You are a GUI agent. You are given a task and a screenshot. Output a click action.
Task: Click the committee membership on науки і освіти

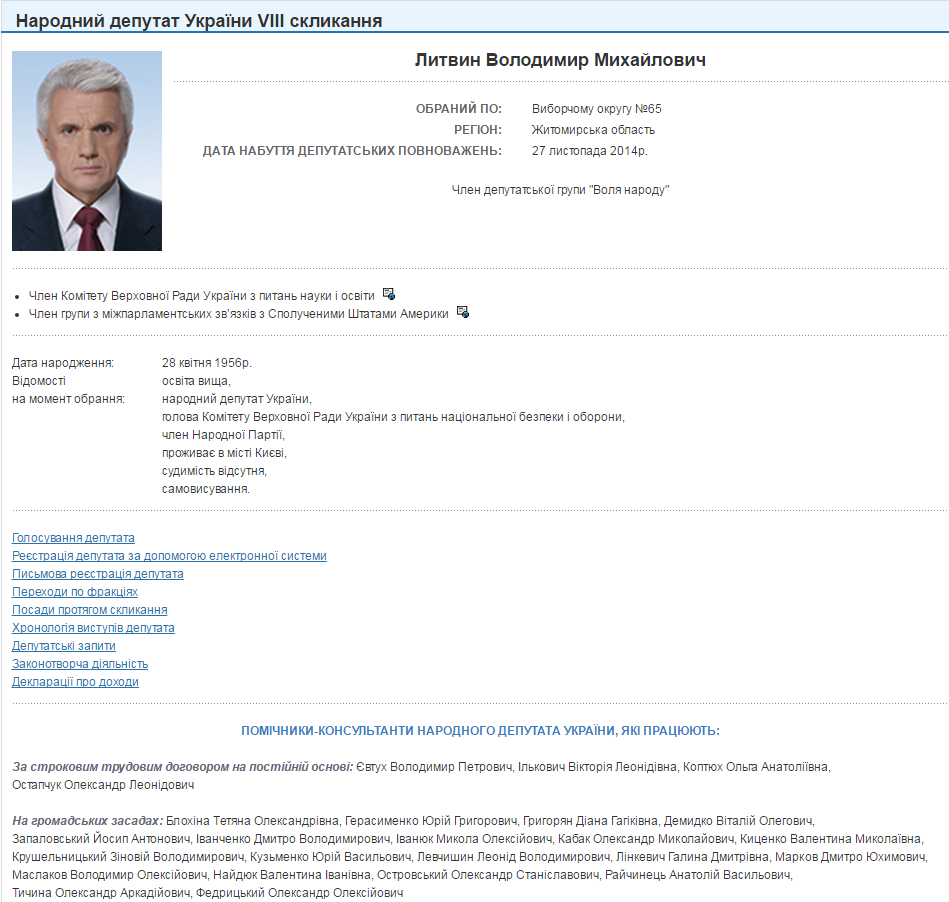coord(202,296)
